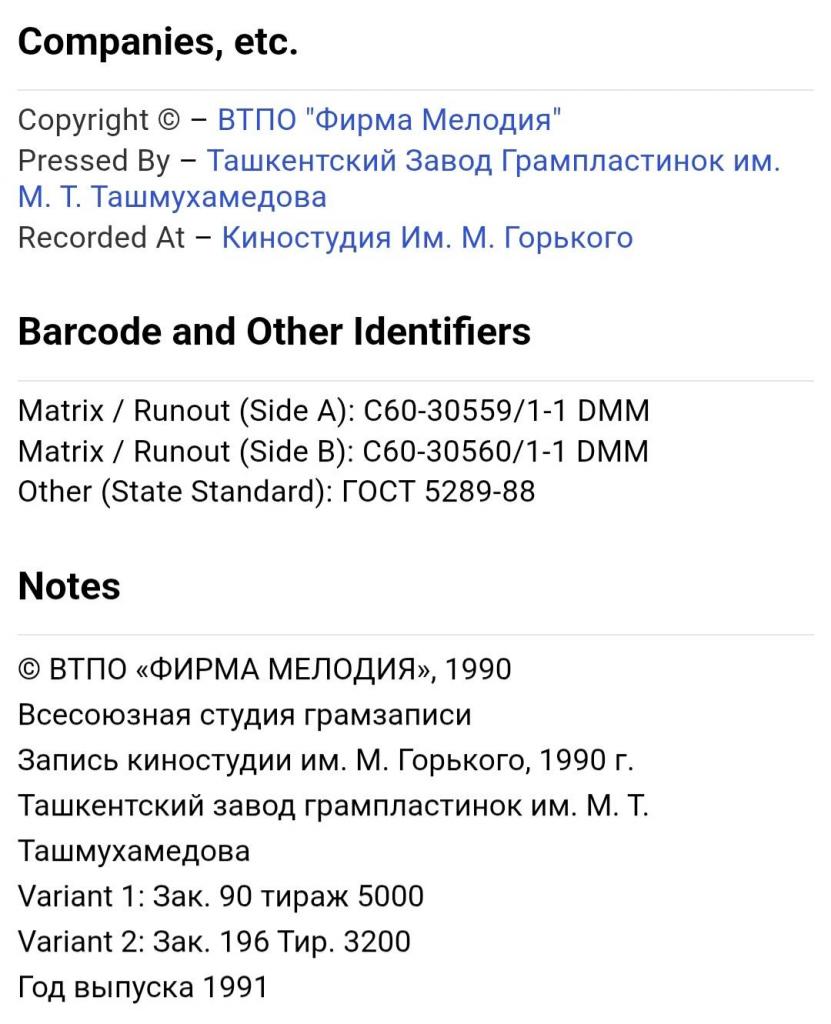Click the "Ташкентский завод грампластинок им. М. Т." note line

(x=333, y=805)
